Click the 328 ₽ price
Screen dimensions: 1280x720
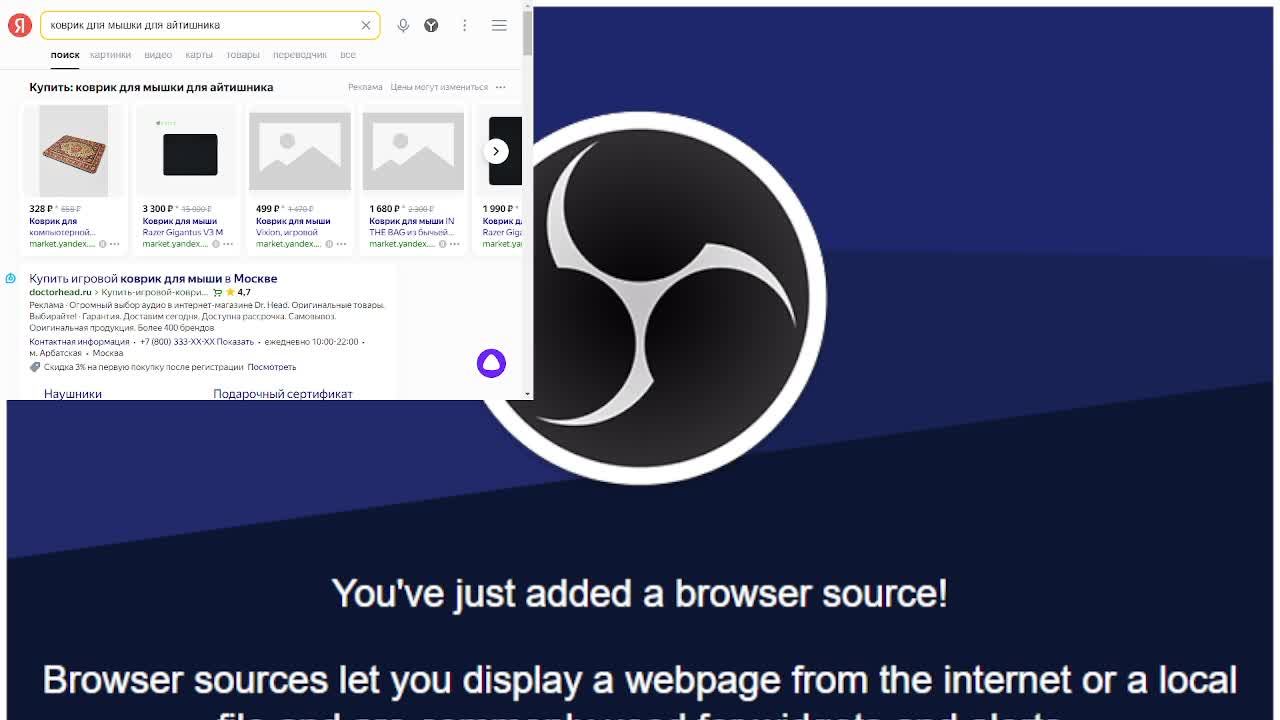(41, 209)
